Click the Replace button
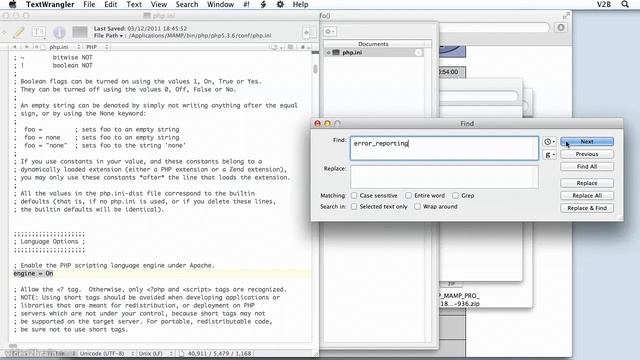 (x=587, y=183)
